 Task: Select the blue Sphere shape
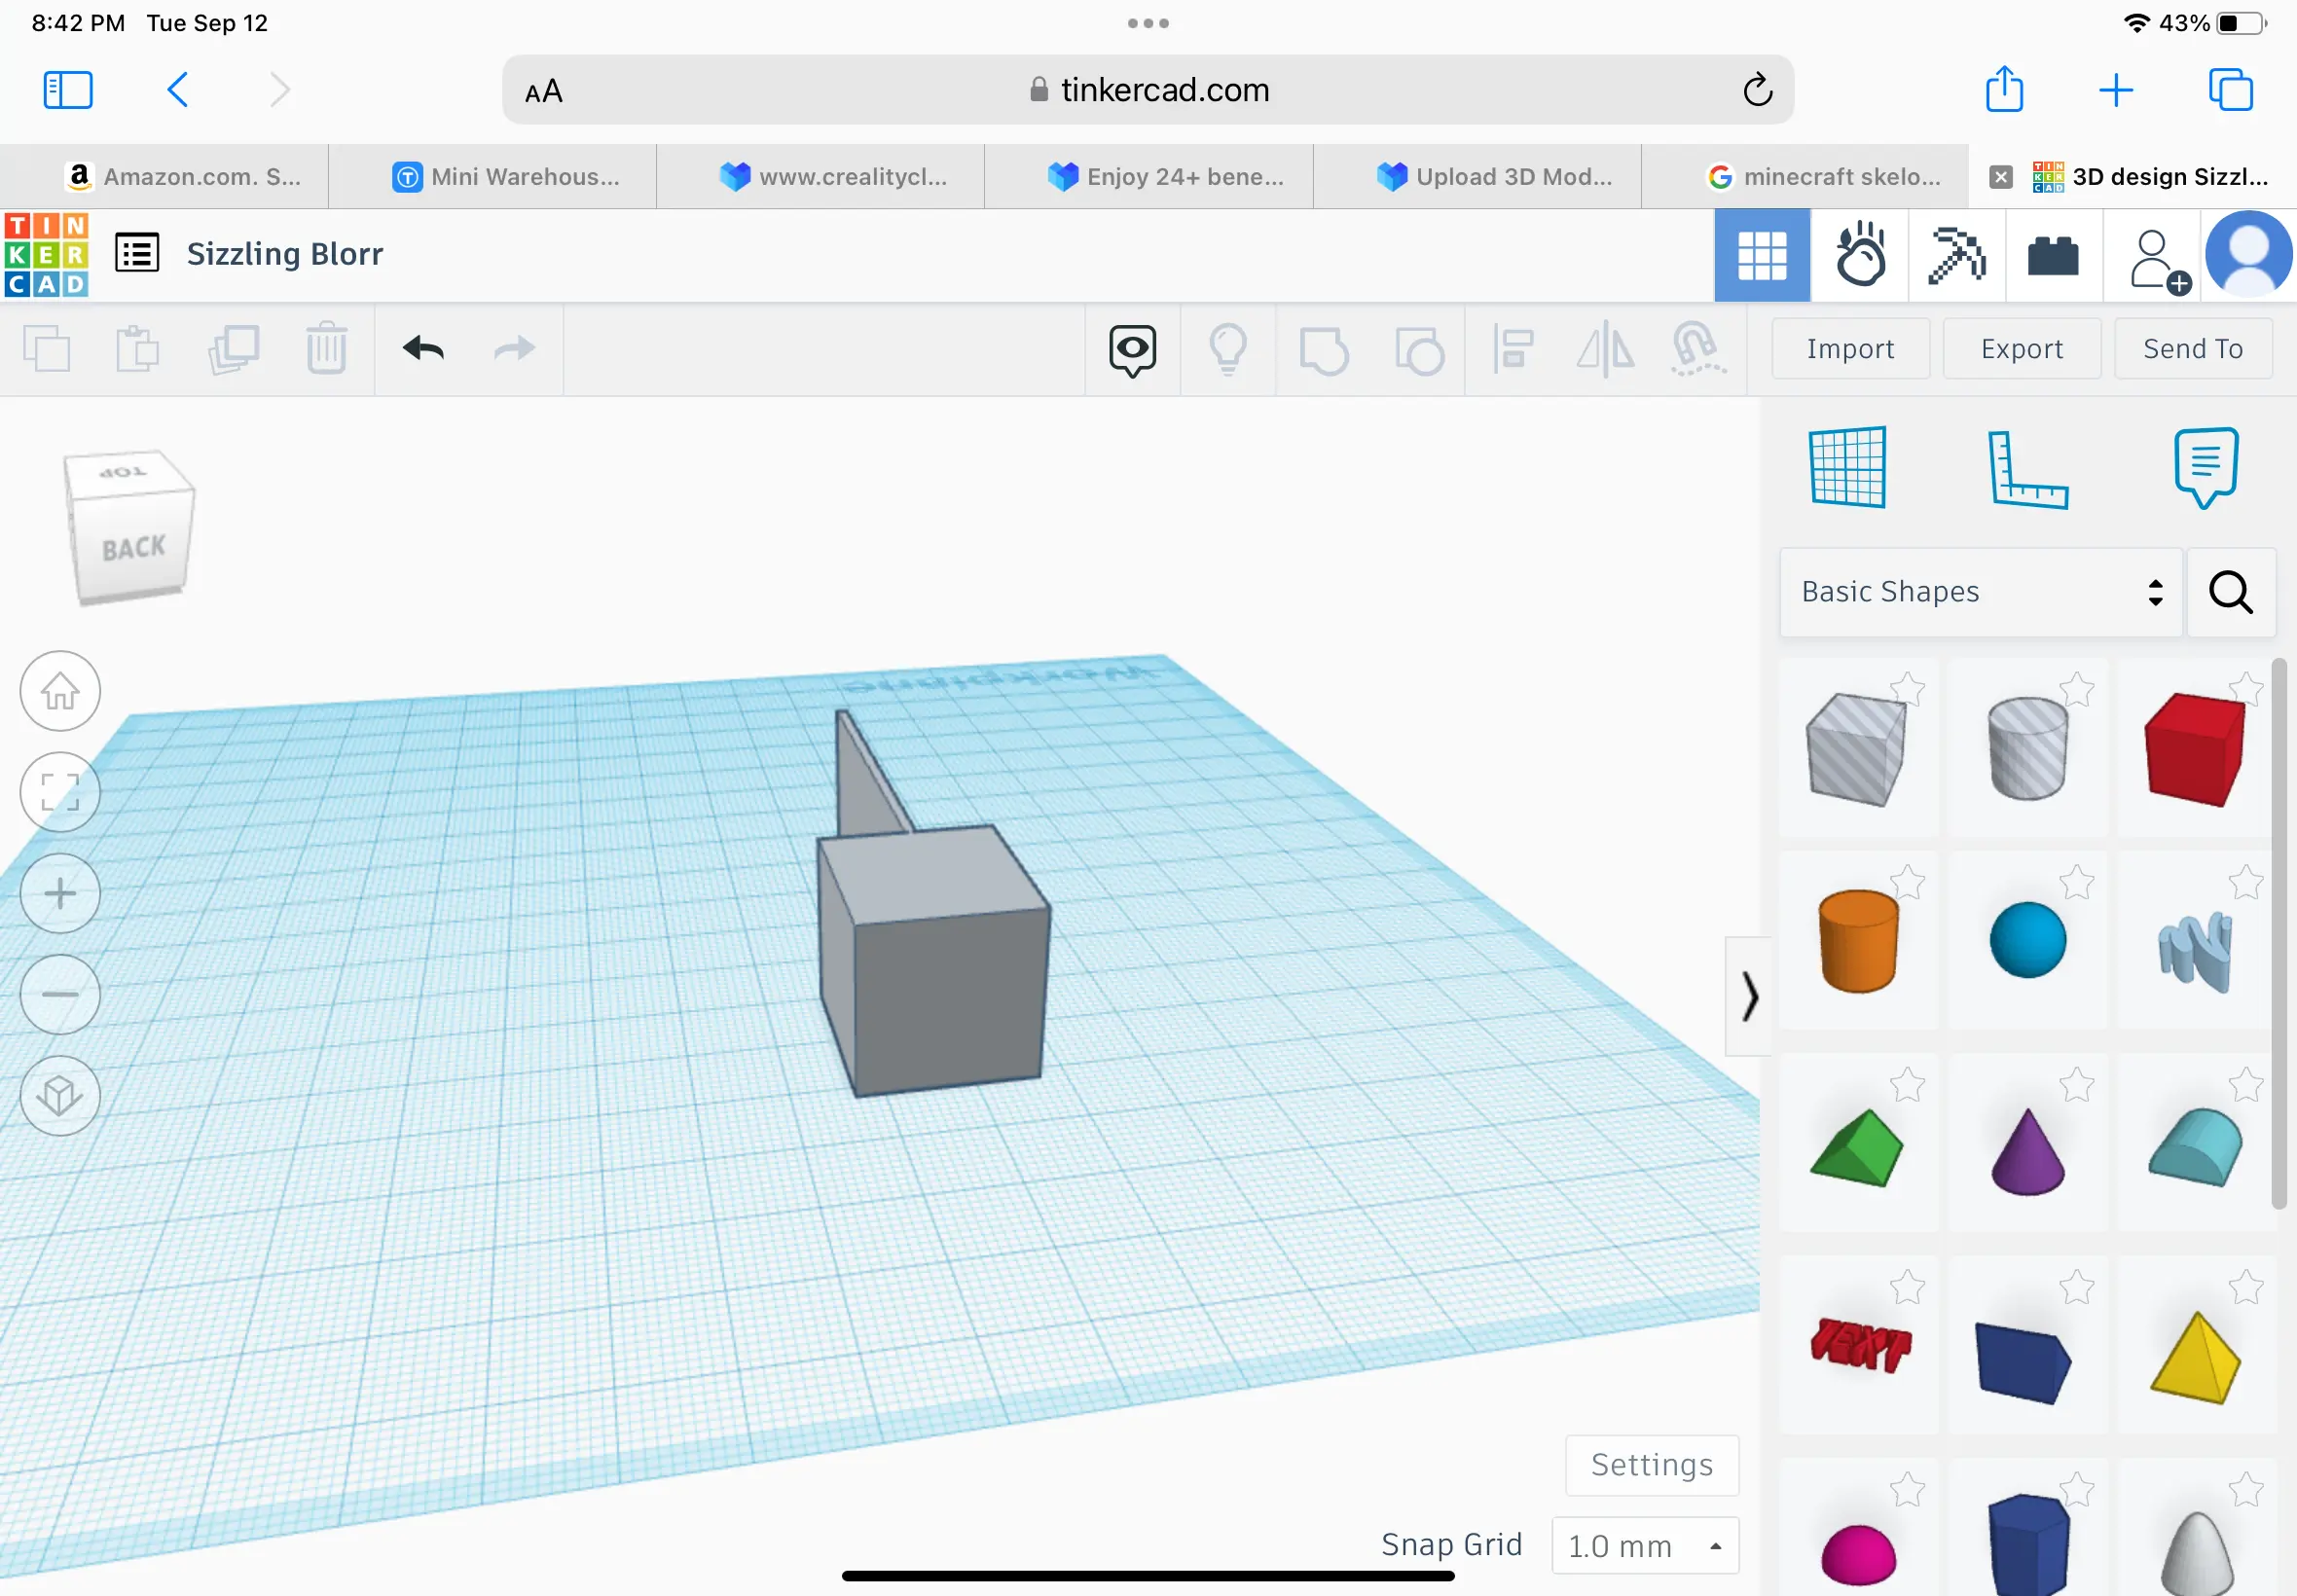pos(2027,940)
